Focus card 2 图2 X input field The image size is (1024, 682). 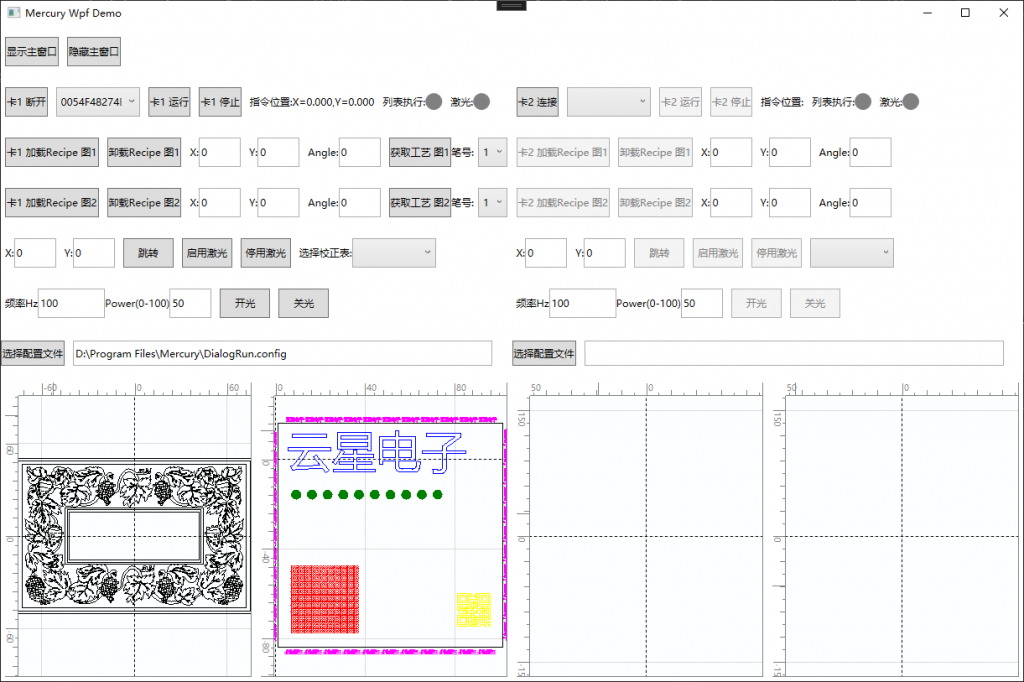pos(731,203)
